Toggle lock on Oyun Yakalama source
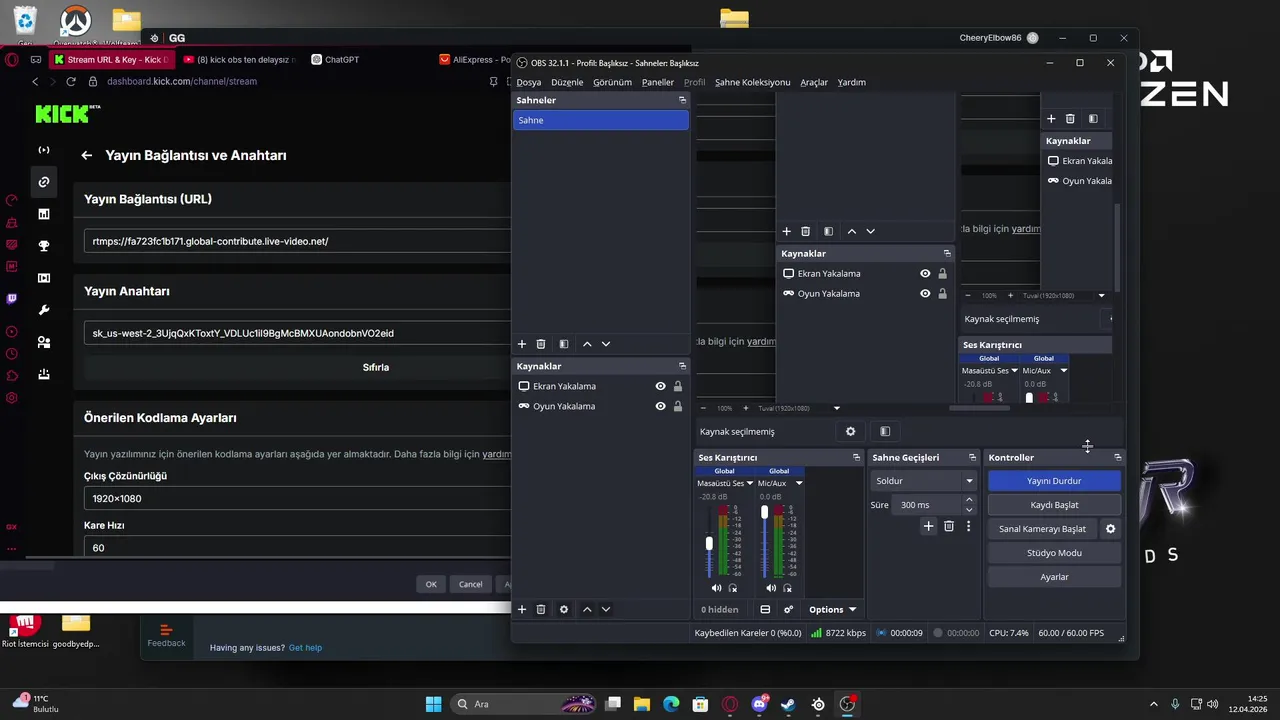Screen dimensions: 1280x720 (678, 406)
